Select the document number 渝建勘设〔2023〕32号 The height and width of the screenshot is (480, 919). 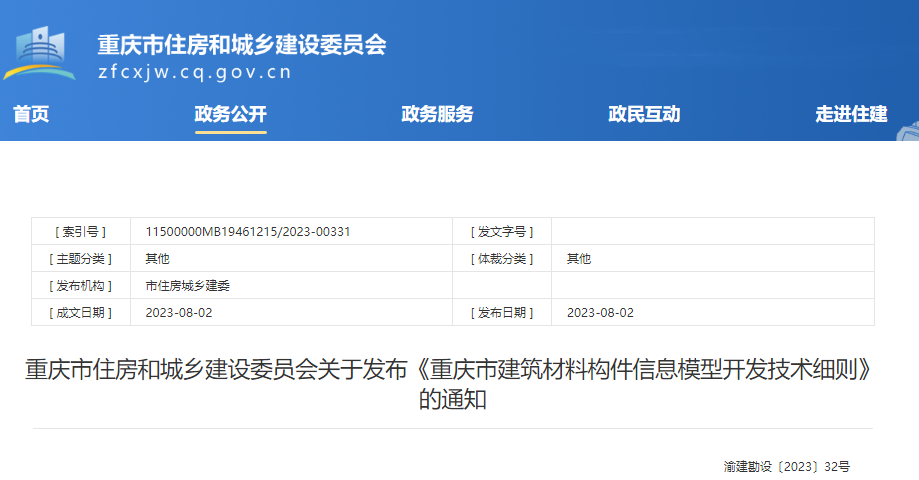(787, 467)
